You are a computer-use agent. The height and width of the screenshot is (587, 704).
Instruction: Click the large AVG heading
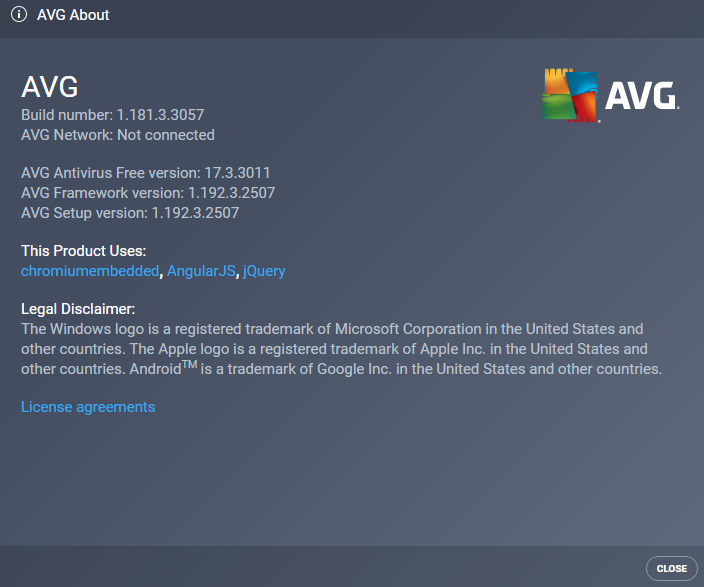[x=50, y=87]
